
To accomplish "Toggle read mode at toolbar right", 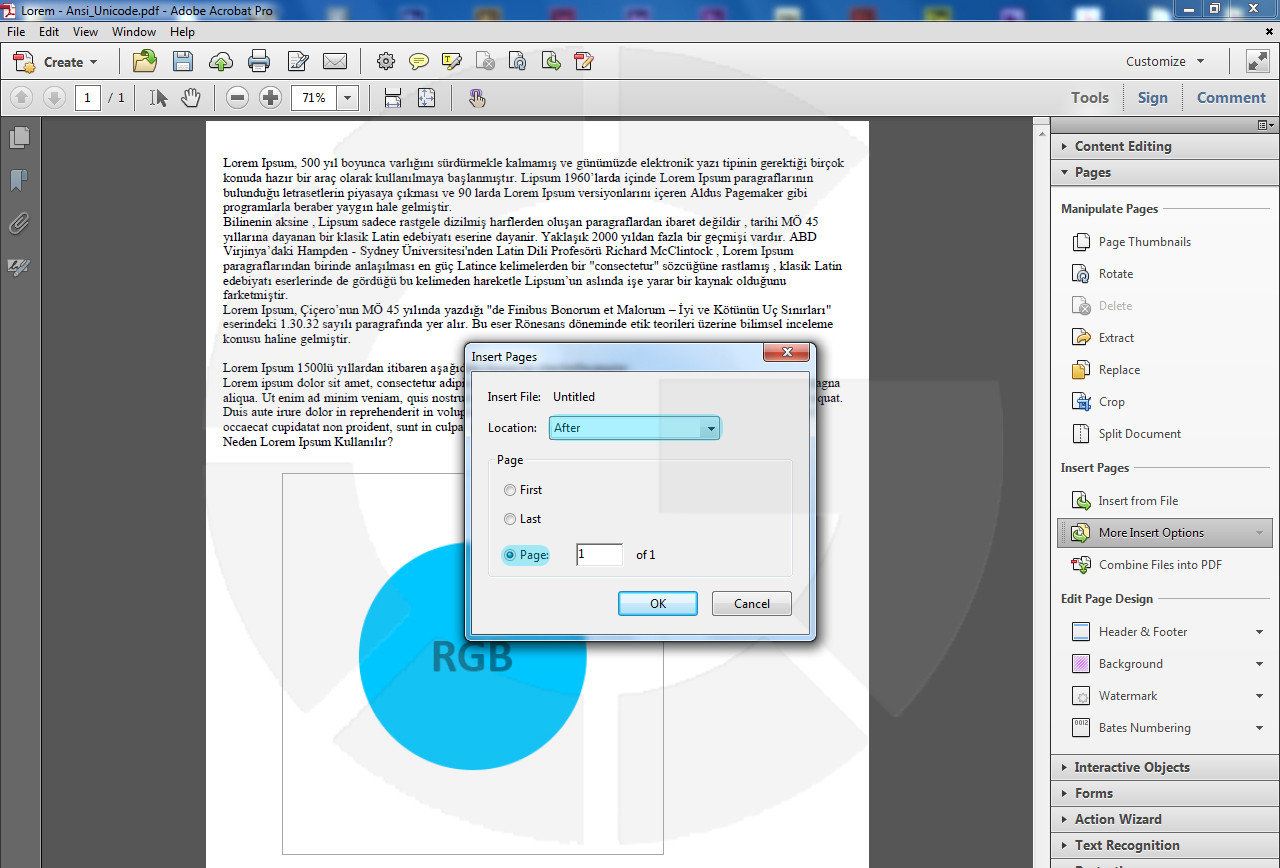I will [x=1257, y=61].
